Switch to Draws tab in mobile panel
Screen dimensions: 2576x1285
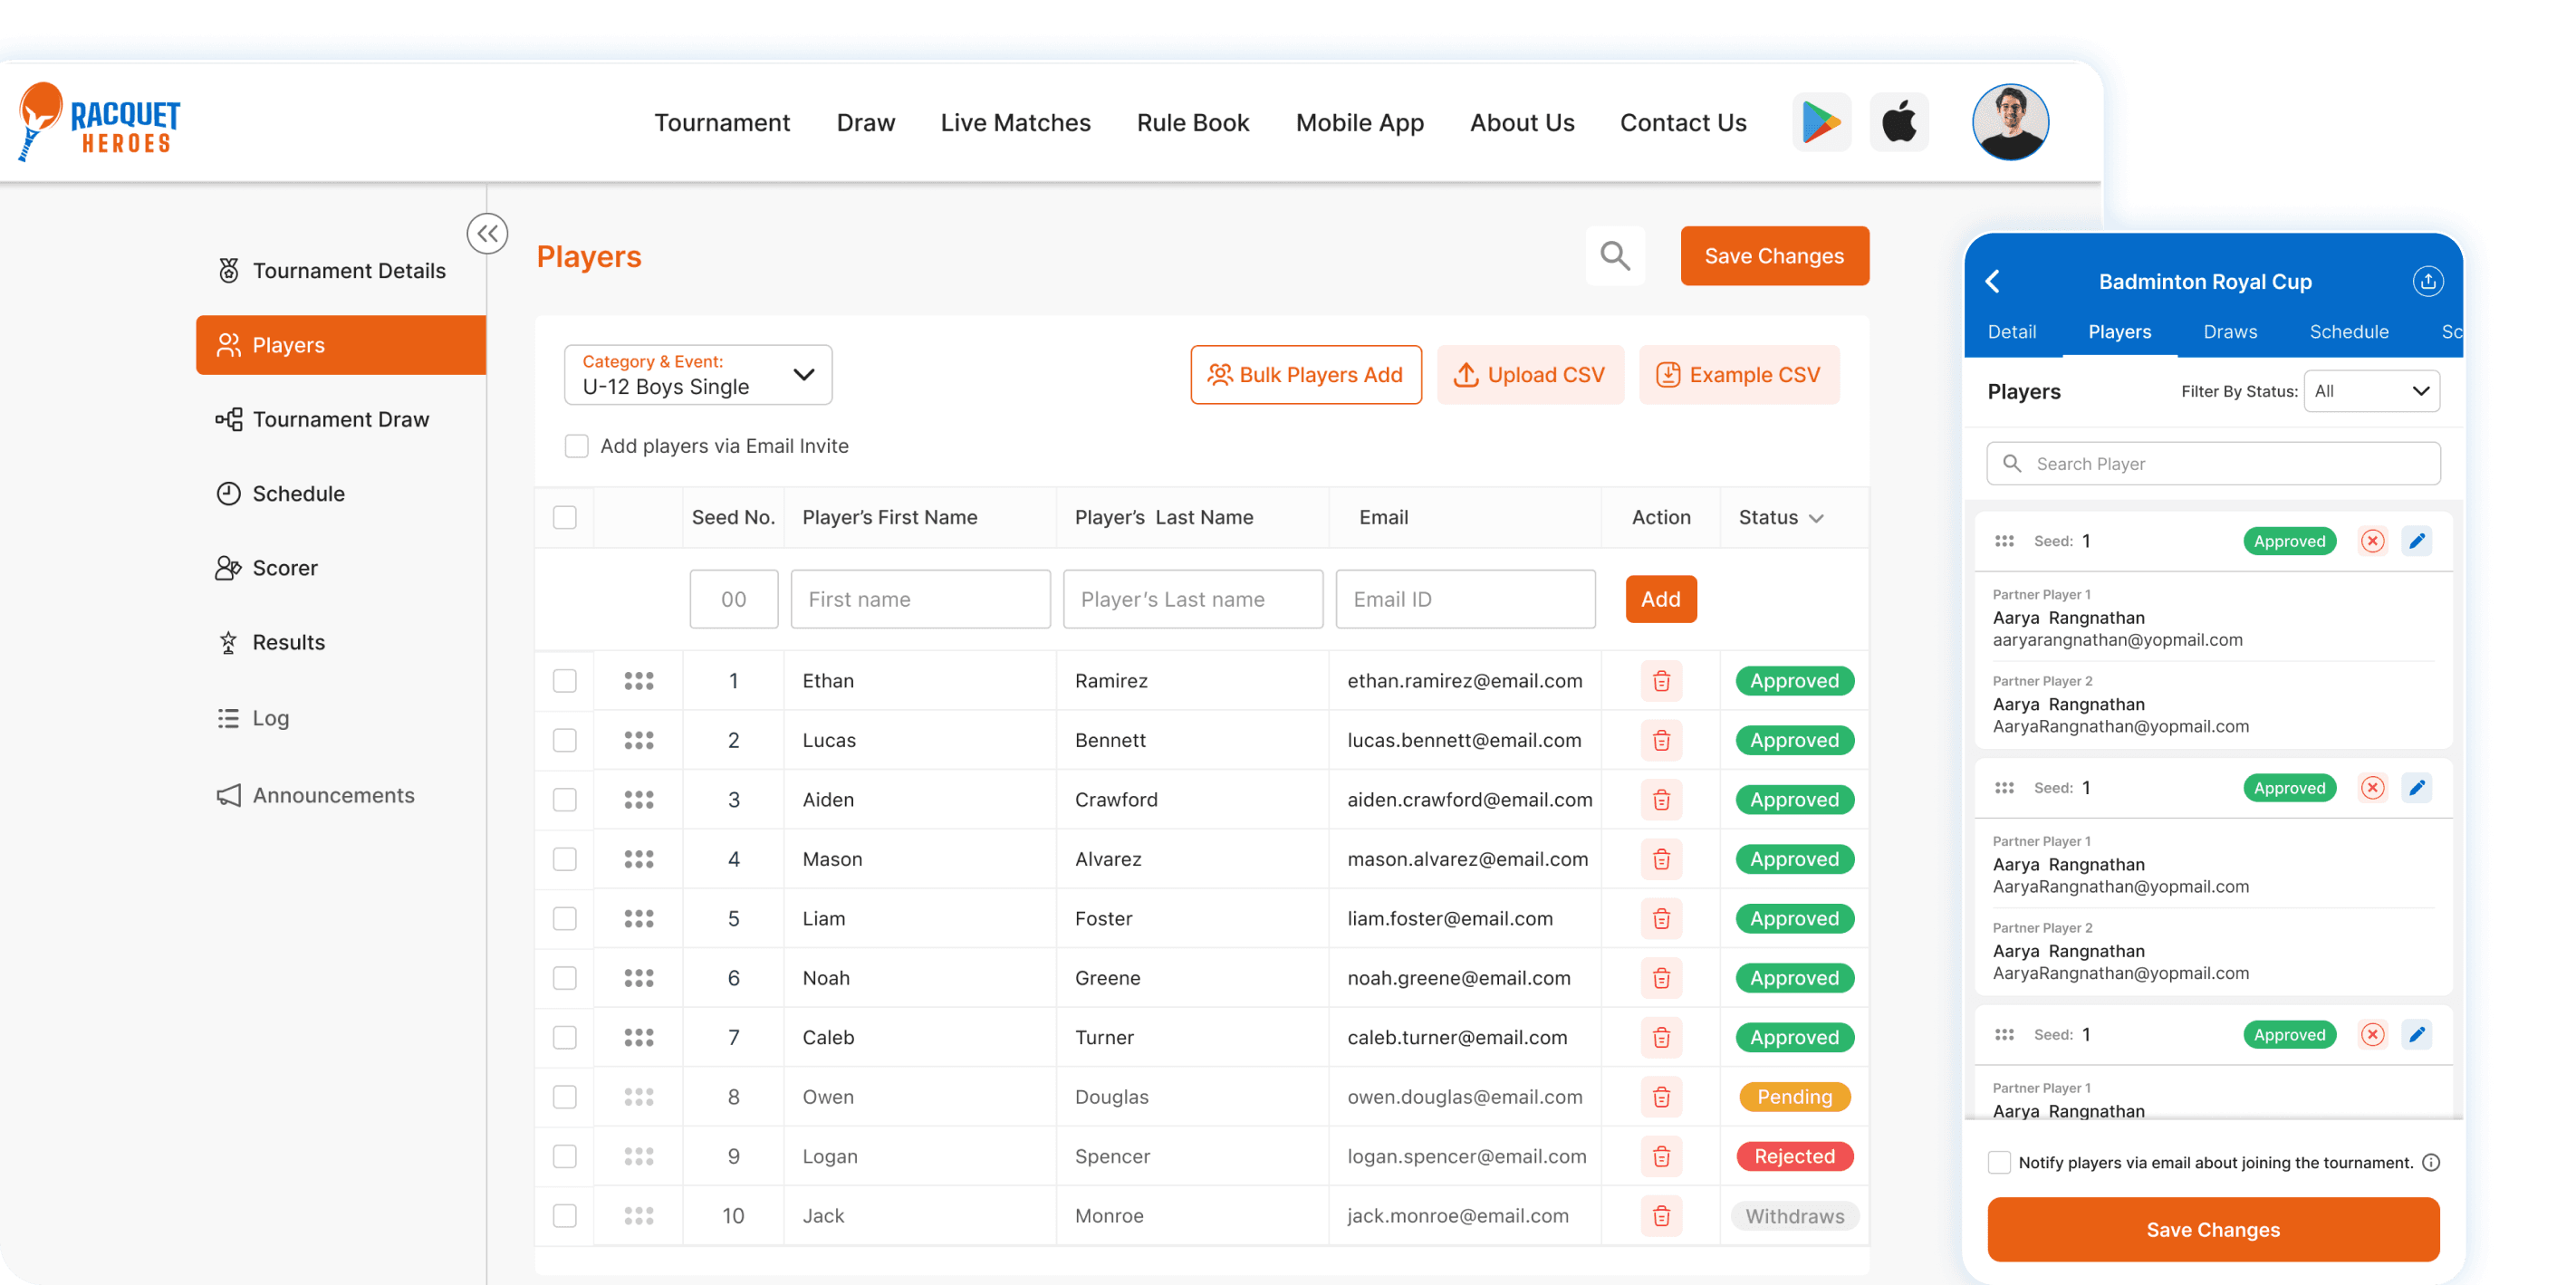[2229, 332]
